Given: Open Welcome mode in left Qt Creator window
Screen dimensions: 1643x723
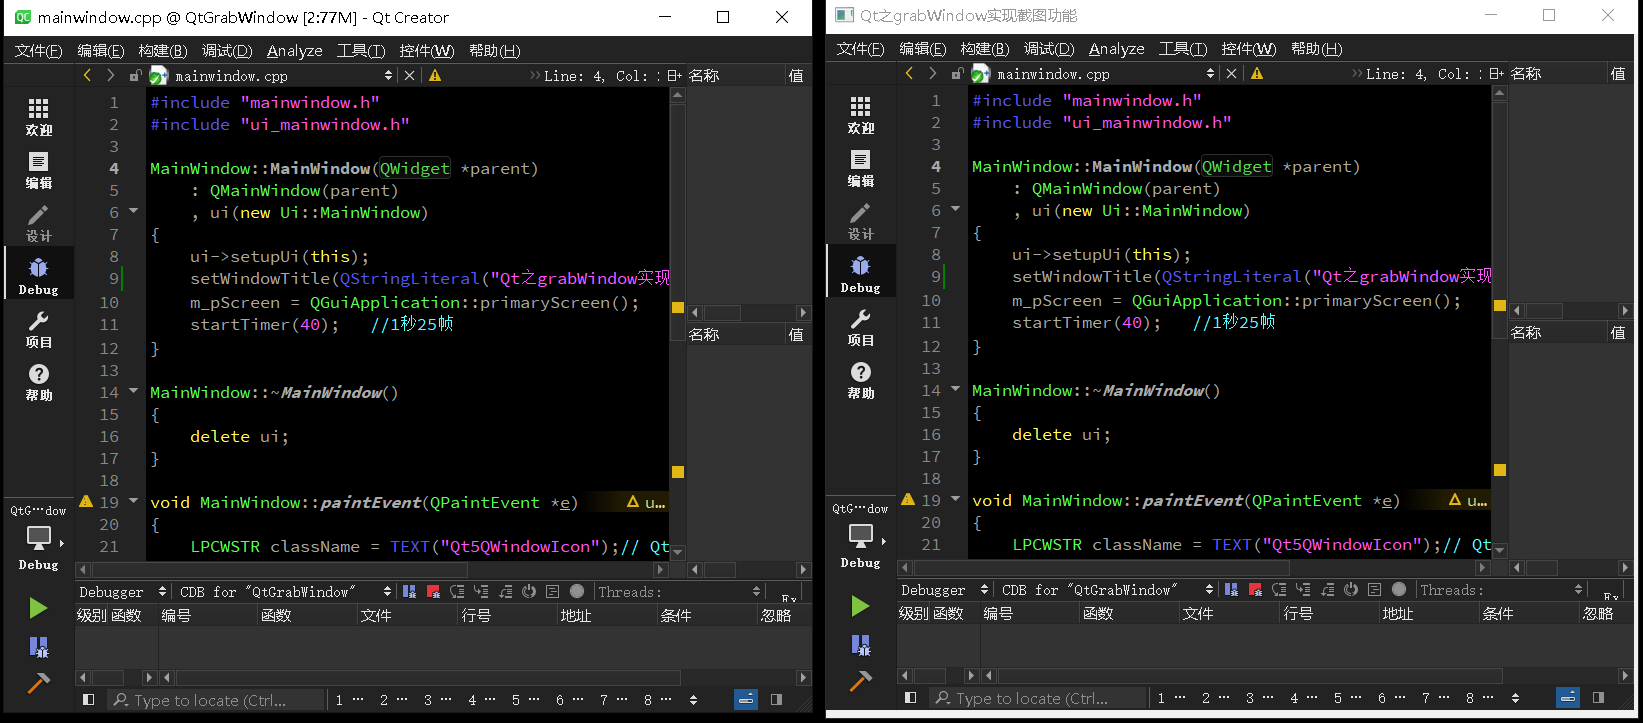Looking at the screenshot, I should (x=38, y=117).
